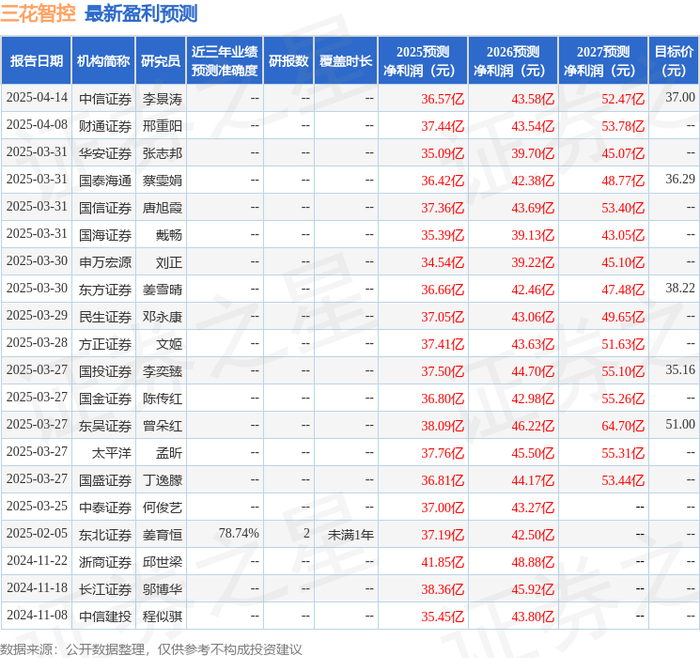This screenshot has width=700, height=658.
Task: Click target price 51.00
Action: 680,424
